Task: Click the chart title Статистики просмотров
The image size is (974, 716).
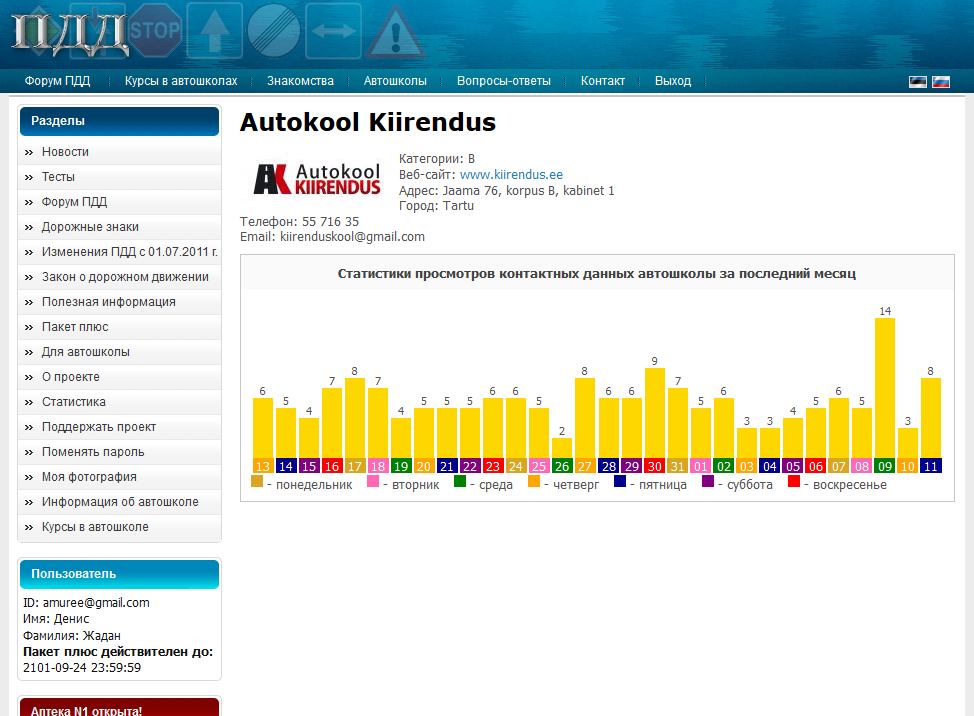Action: 596,273
